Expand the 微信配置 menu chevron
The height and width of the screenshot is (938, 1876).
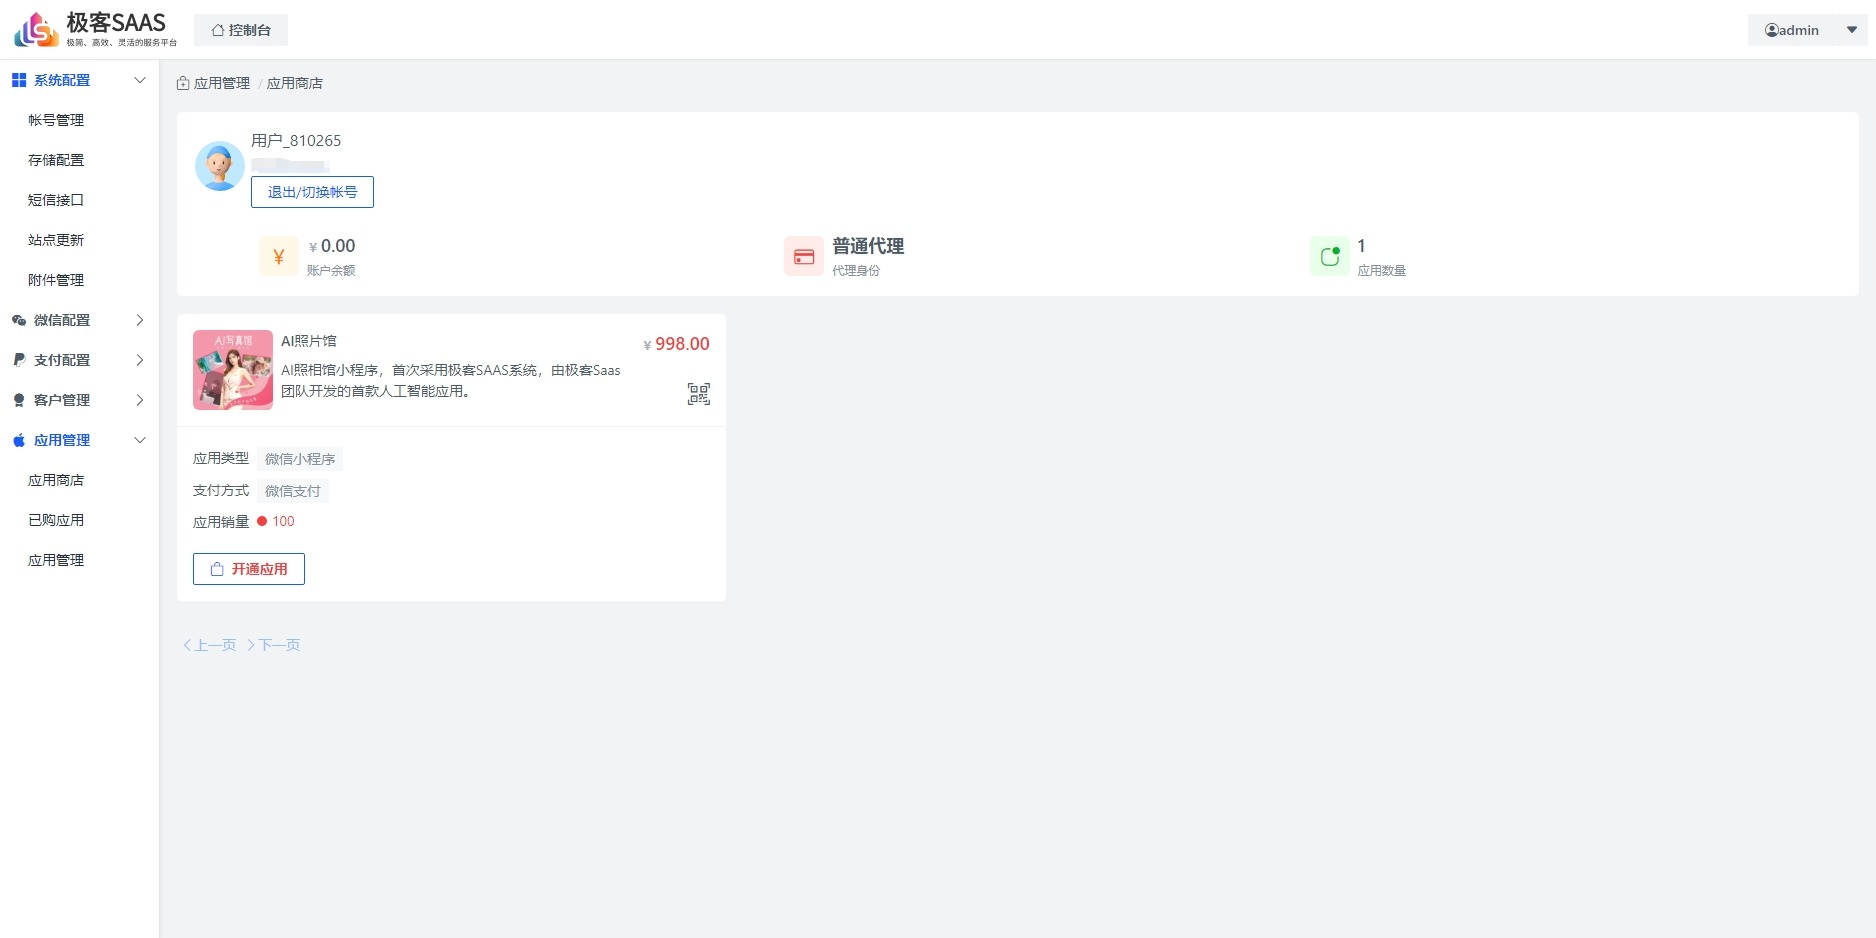[140, 320]
